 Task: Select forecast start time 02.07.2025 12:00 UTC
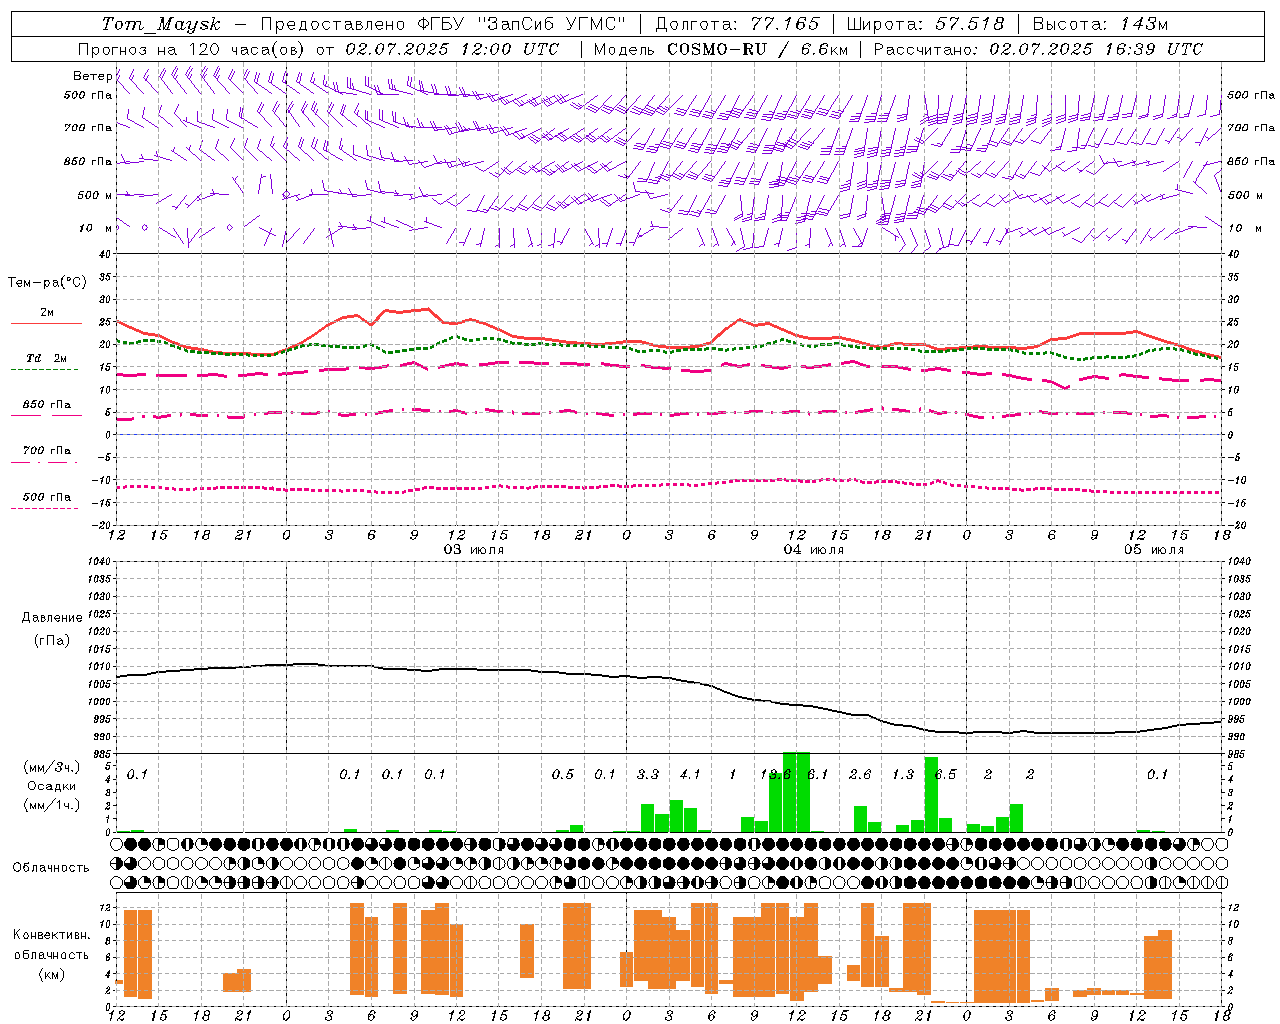452,49
